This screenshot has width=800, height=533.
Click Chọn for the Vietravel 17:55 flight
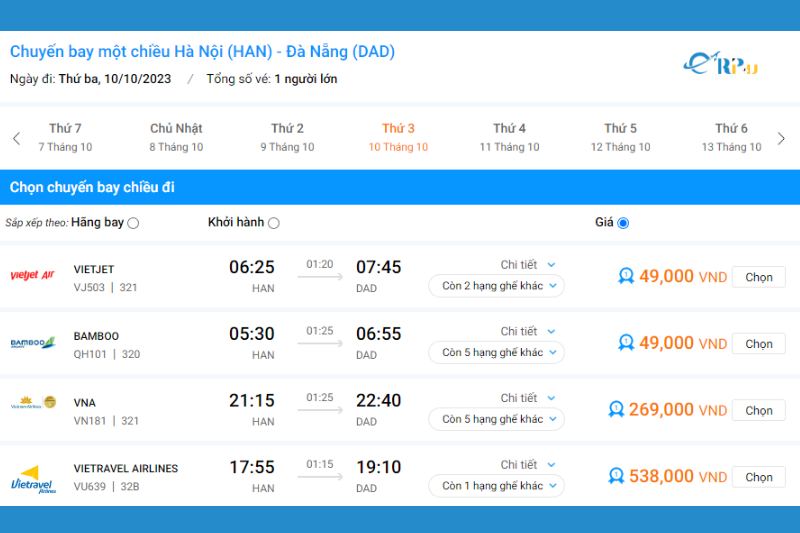point(759,477)
